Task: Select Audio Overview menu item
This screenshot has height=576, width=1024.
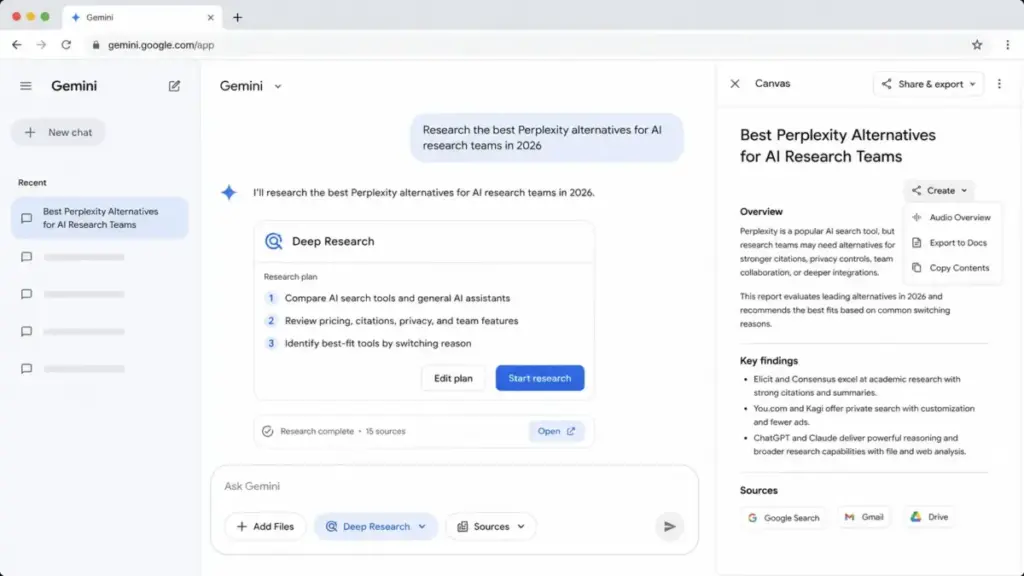Action: click(953, 217)
